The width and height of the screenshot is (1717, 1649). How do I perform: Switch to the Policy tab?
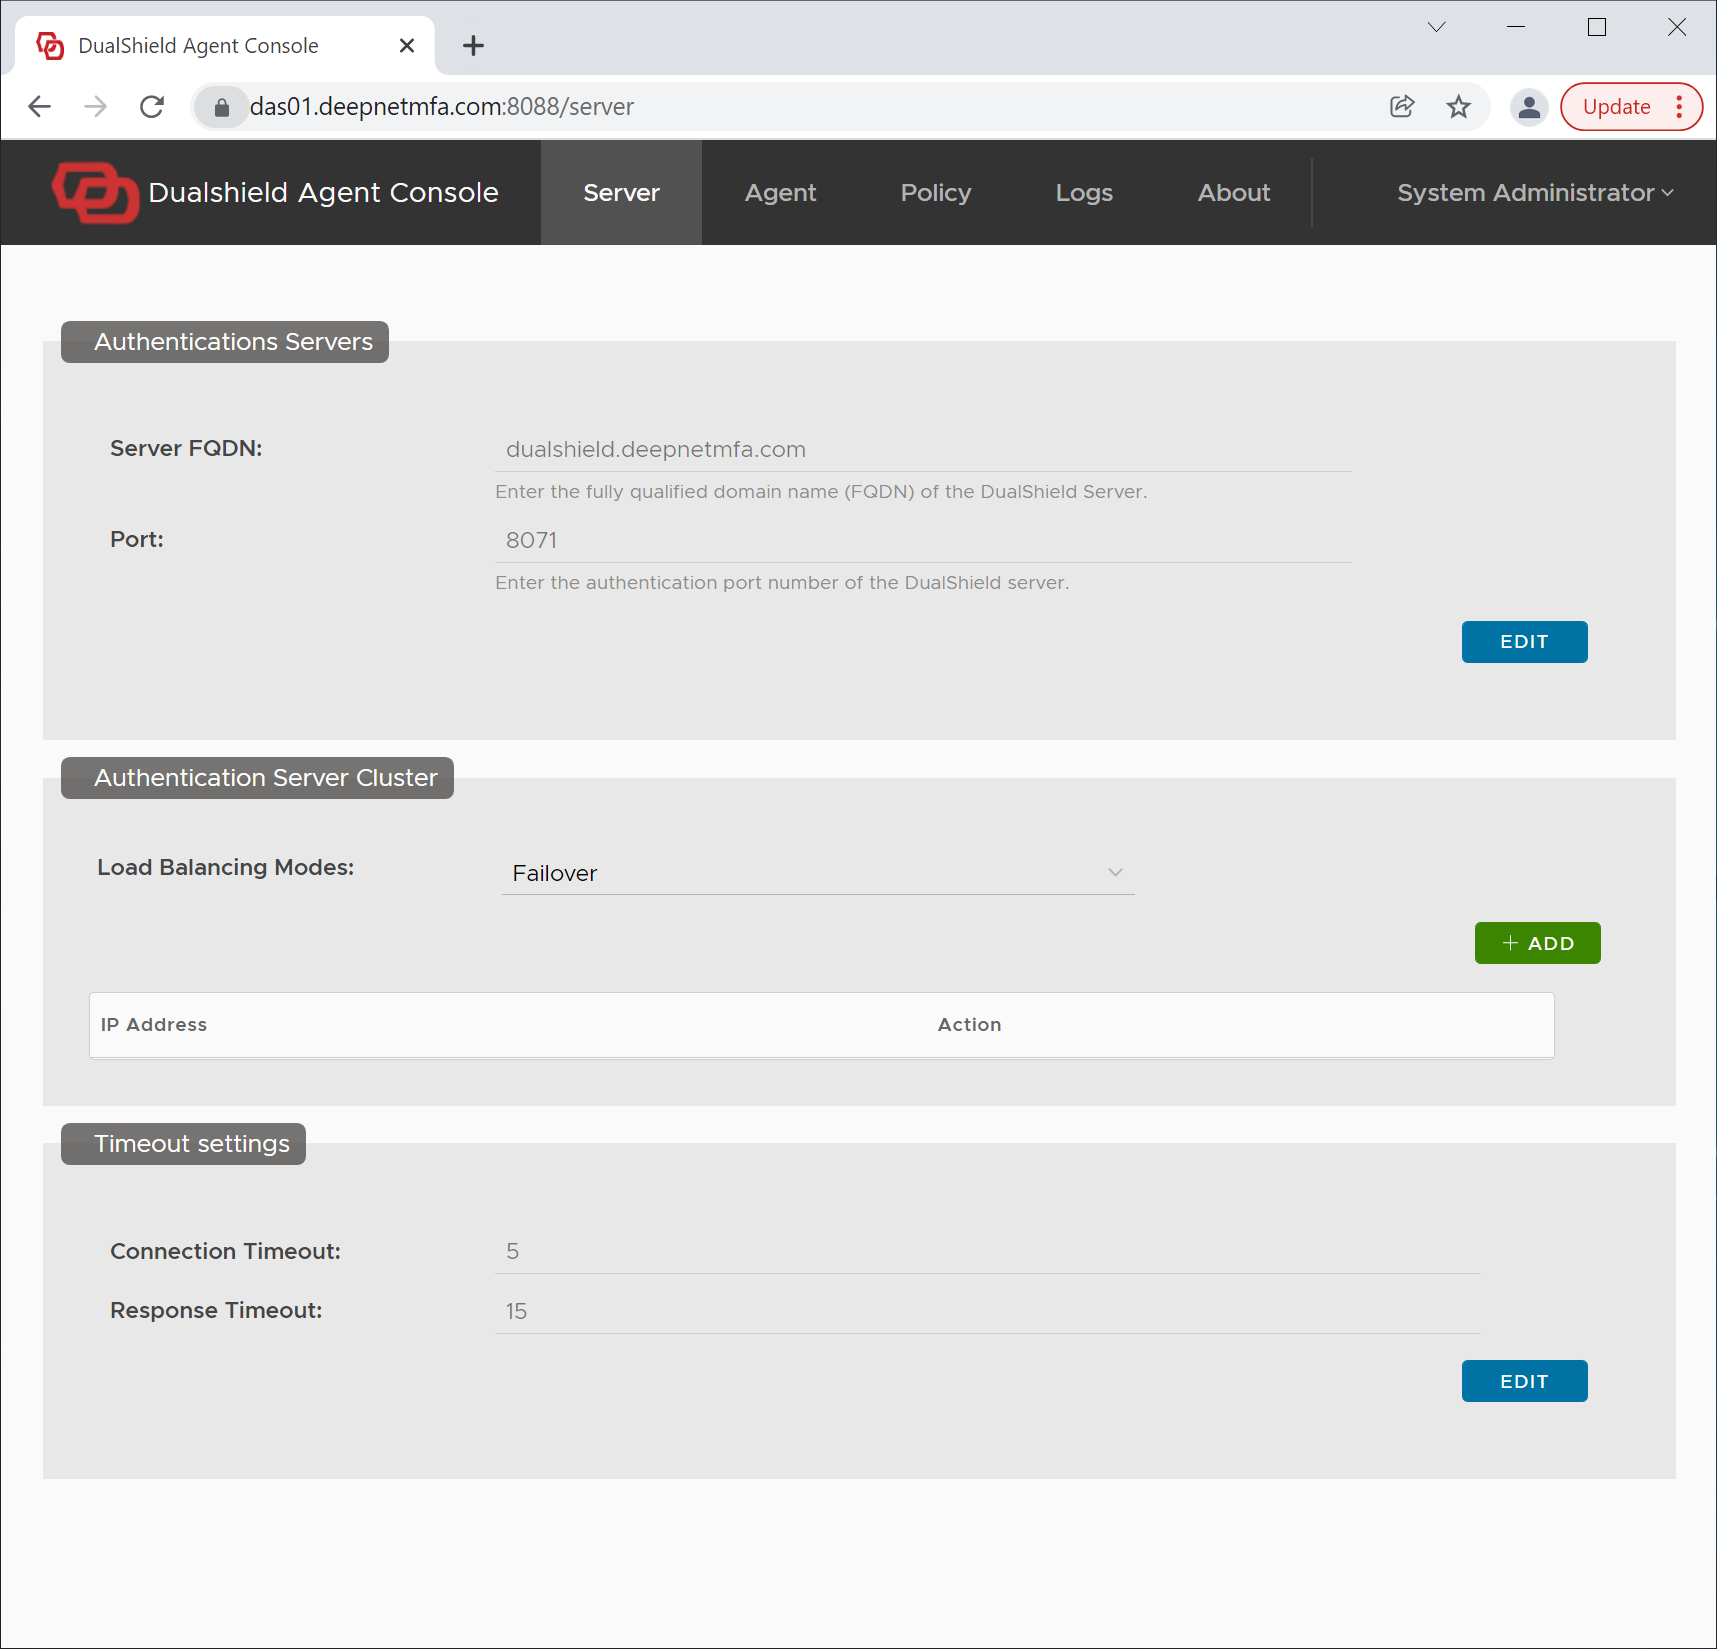(x=935, y=192)
